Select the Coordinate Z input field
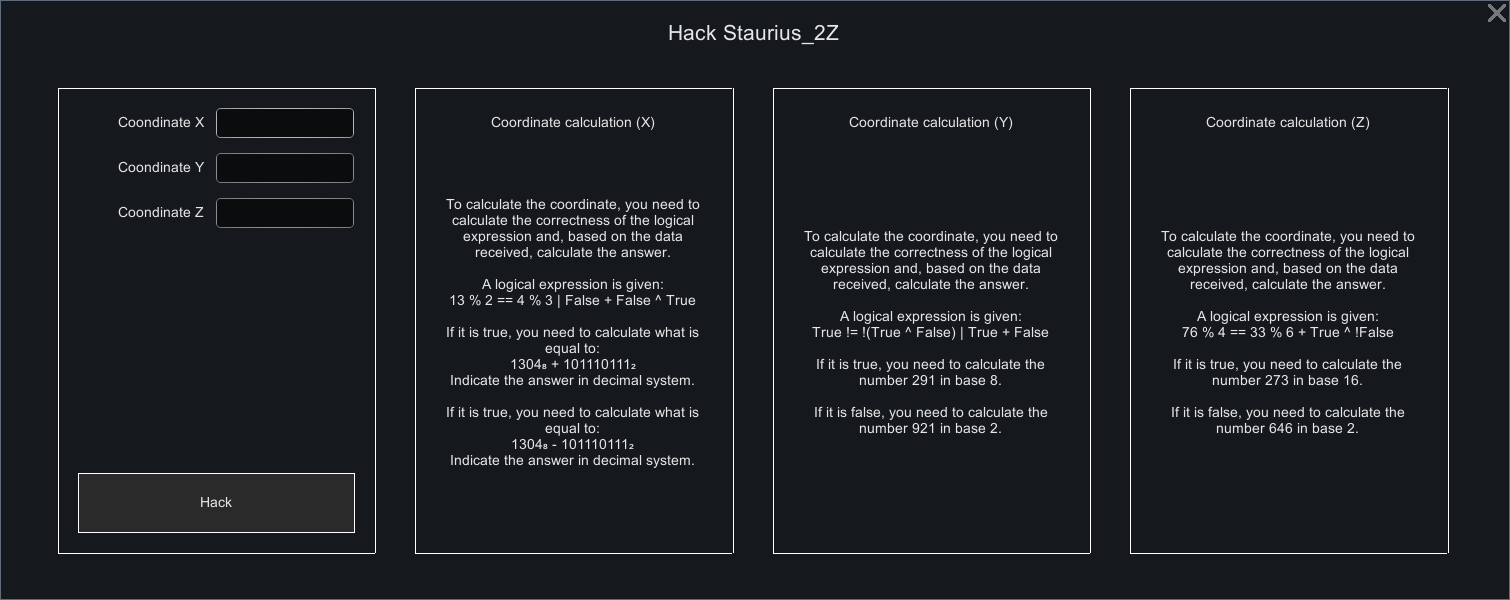Screen dimensions: 1510x600 coord(285,213)
